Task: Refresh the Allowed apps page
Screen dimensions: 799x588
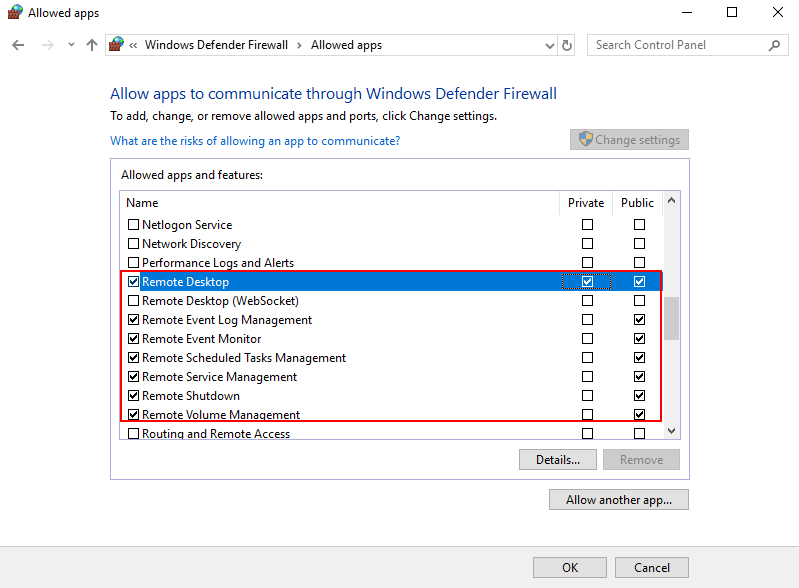Action: [567, 45]
